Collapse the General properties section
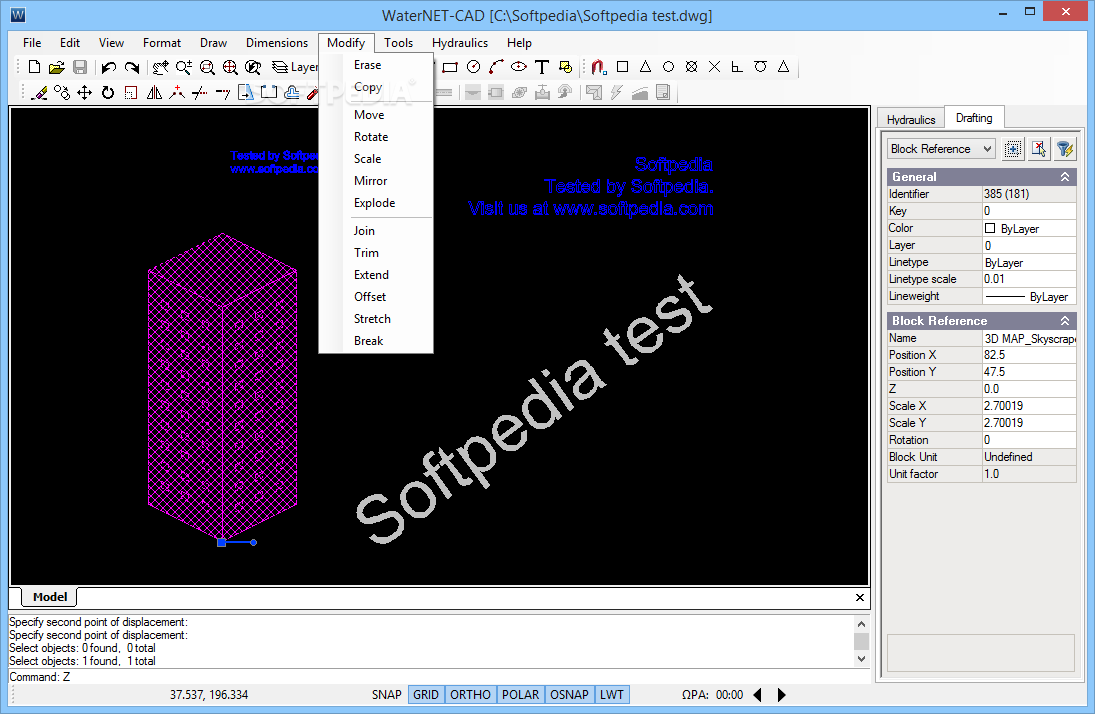The height and width of the screenshot is (714, 1095). pyautogui.click(x=1064, y=177)
